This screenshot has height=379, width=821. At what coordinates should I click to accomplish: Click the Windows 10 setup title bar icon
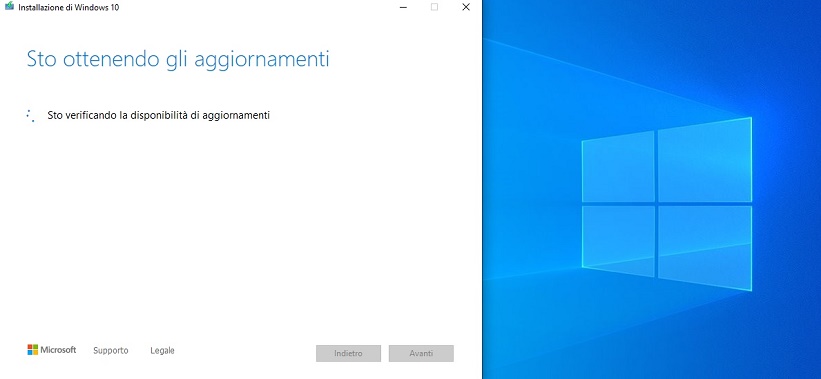(x=9, y=7)
